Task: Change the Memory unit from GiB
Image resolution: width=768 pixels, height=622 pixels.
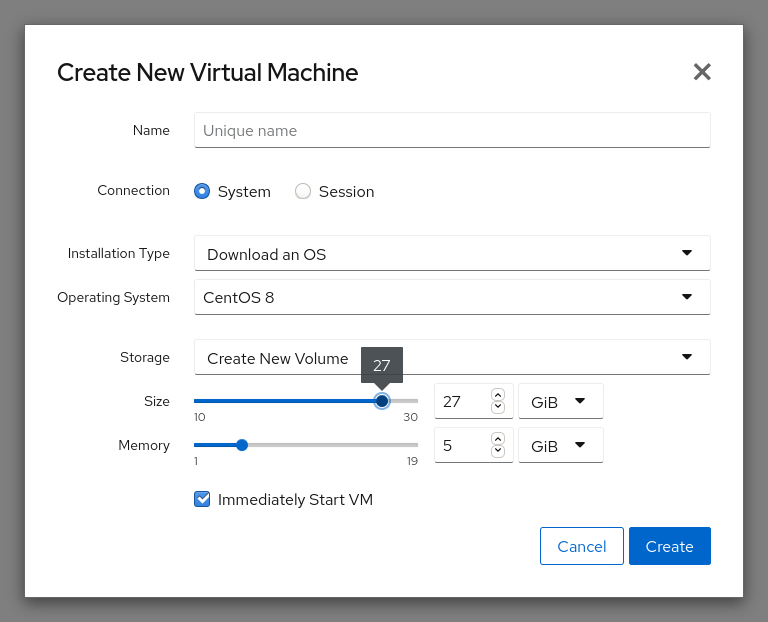Action: 560,445
